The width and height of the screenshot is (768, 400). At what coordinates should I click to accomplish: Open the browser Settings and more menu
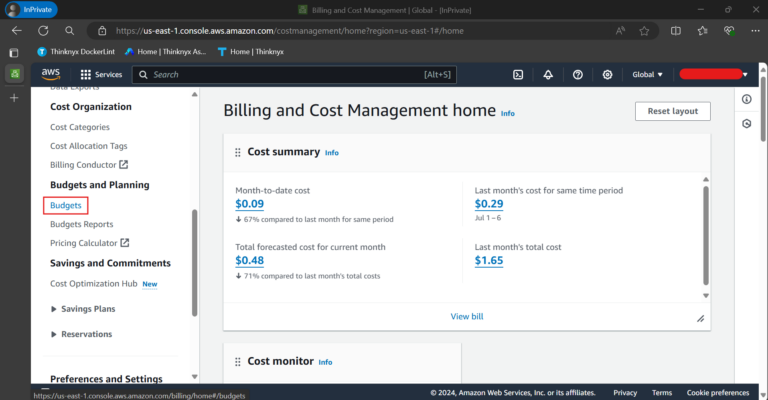click(755, 31)
